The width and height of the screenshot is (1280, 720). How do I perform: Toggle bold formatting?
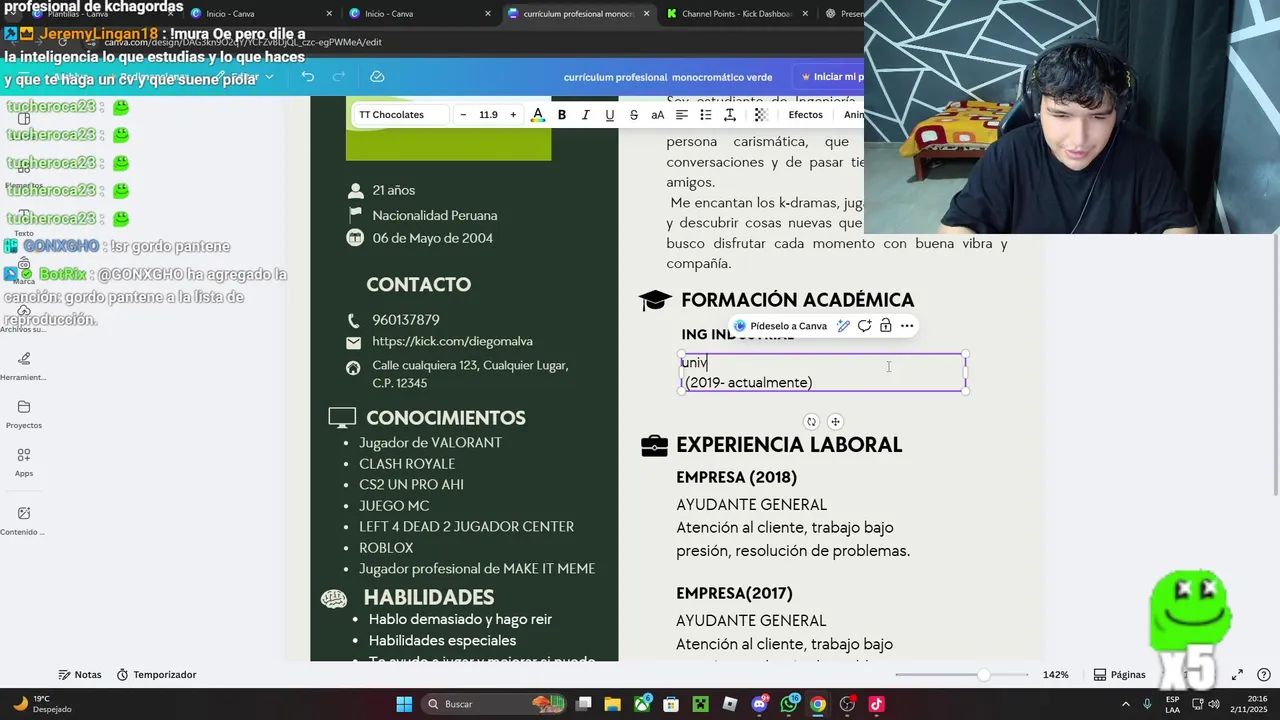click(562, 115)
